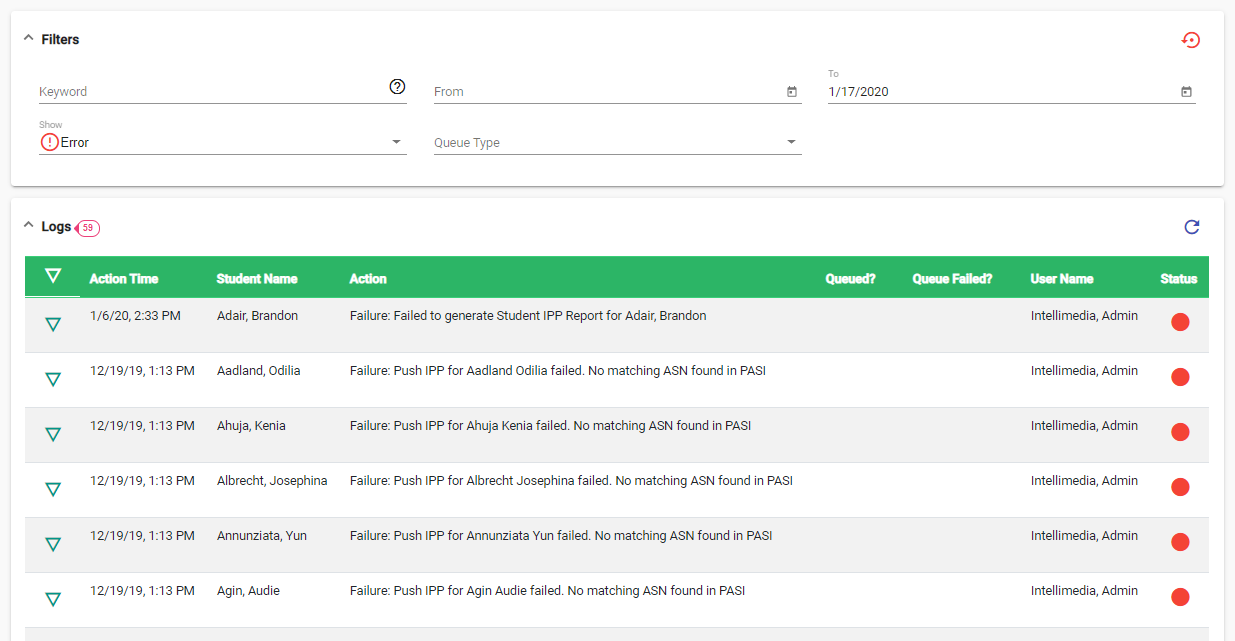The image size is (1235, 641).
Task: Collapse the Filters panel
Action: pyautogui.click(x=28, y=39)
